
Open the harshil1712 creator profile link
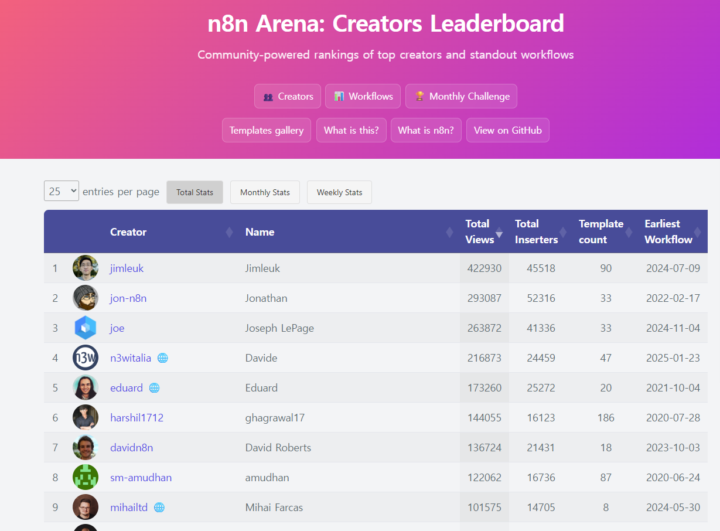tap(136, 418)
